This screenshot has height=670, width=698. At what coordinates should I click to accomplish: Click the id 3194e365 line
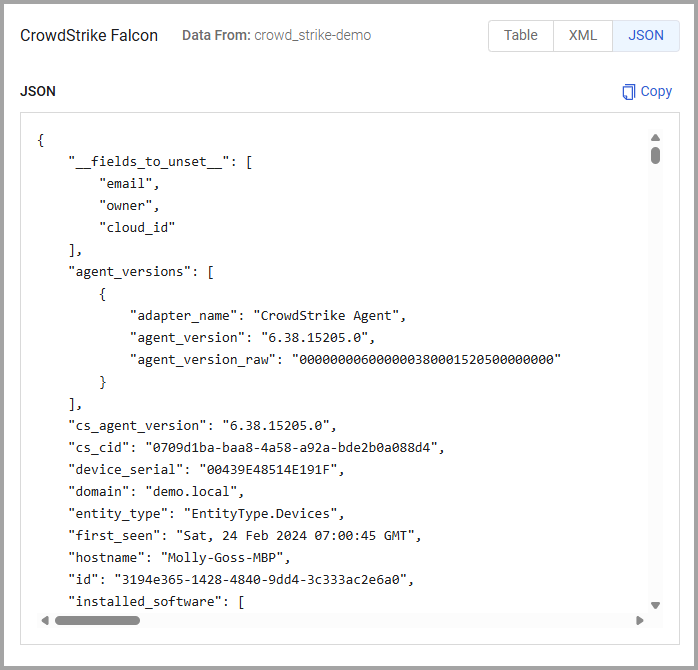point(241,580)
